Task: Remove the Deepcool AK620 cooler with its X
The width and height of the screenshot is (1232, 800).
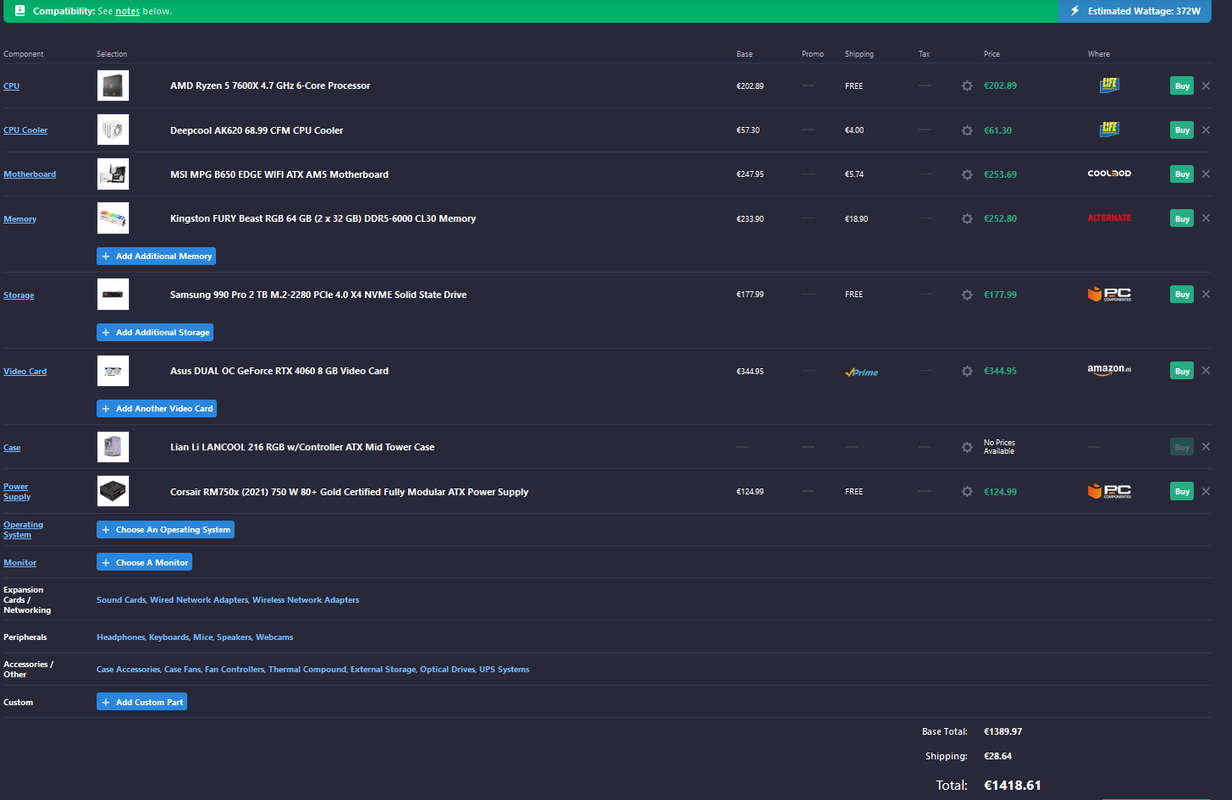Action: [x=1206, y=130]
